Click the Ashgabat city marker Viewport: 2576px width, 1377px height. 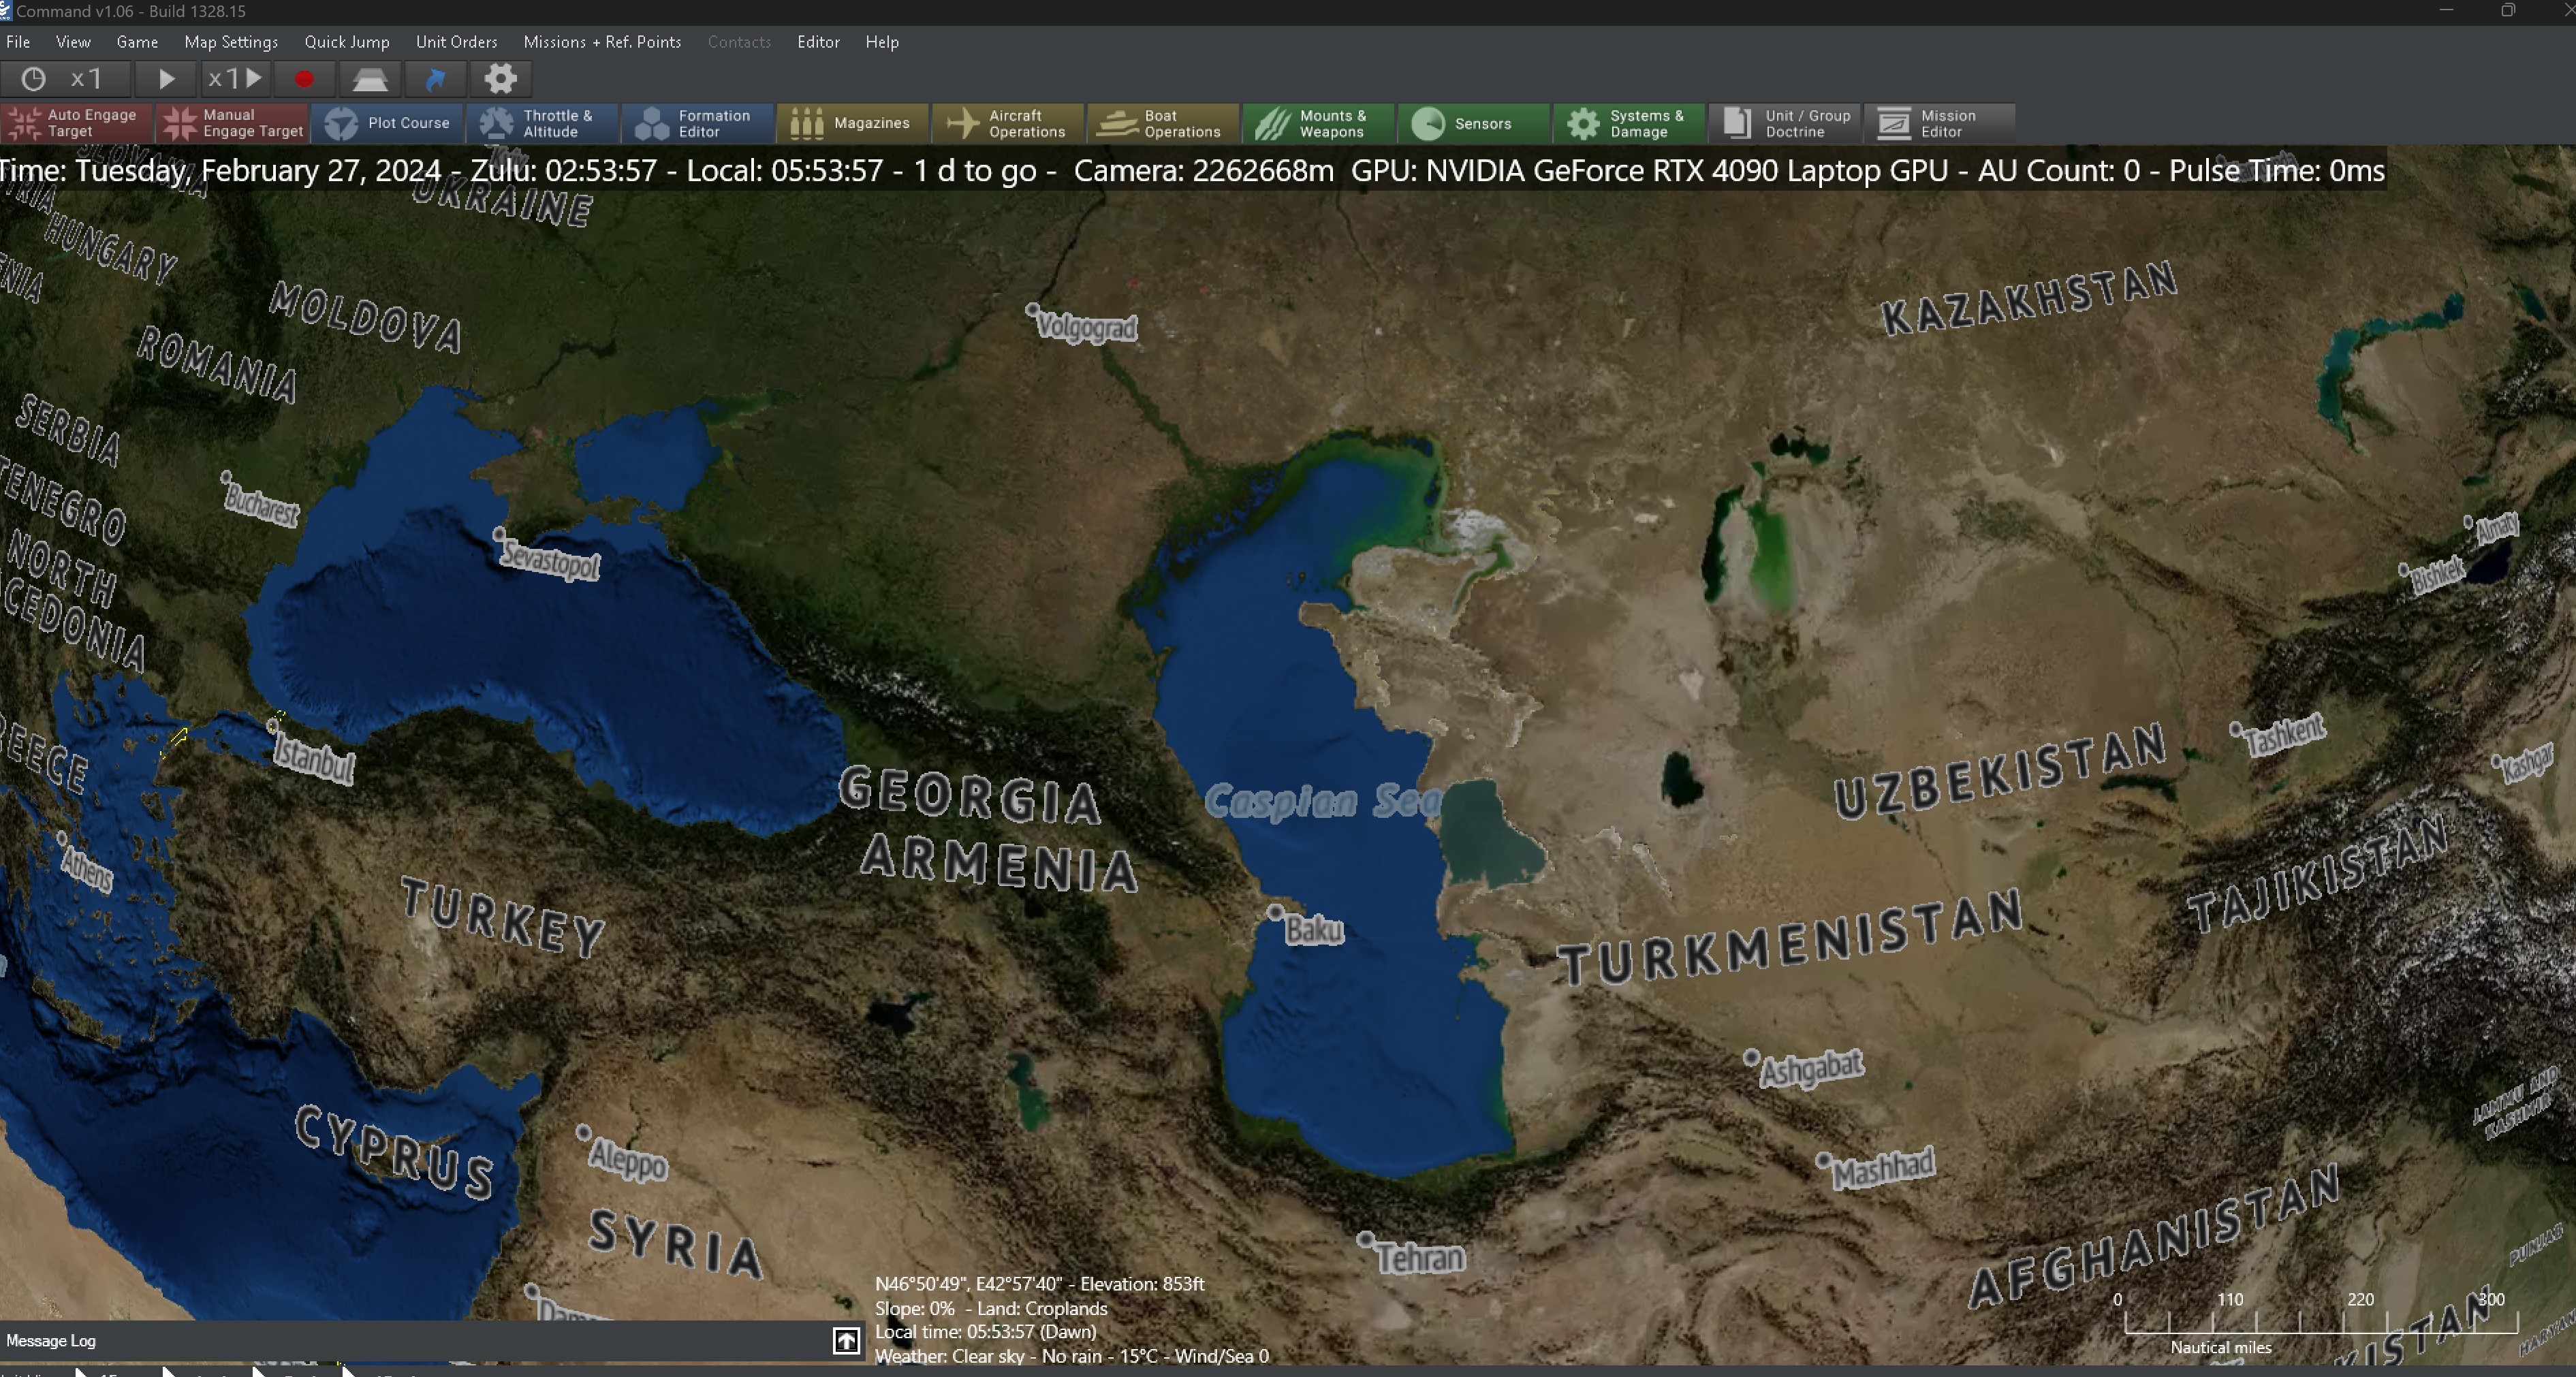click(x=1751, y=1057)
